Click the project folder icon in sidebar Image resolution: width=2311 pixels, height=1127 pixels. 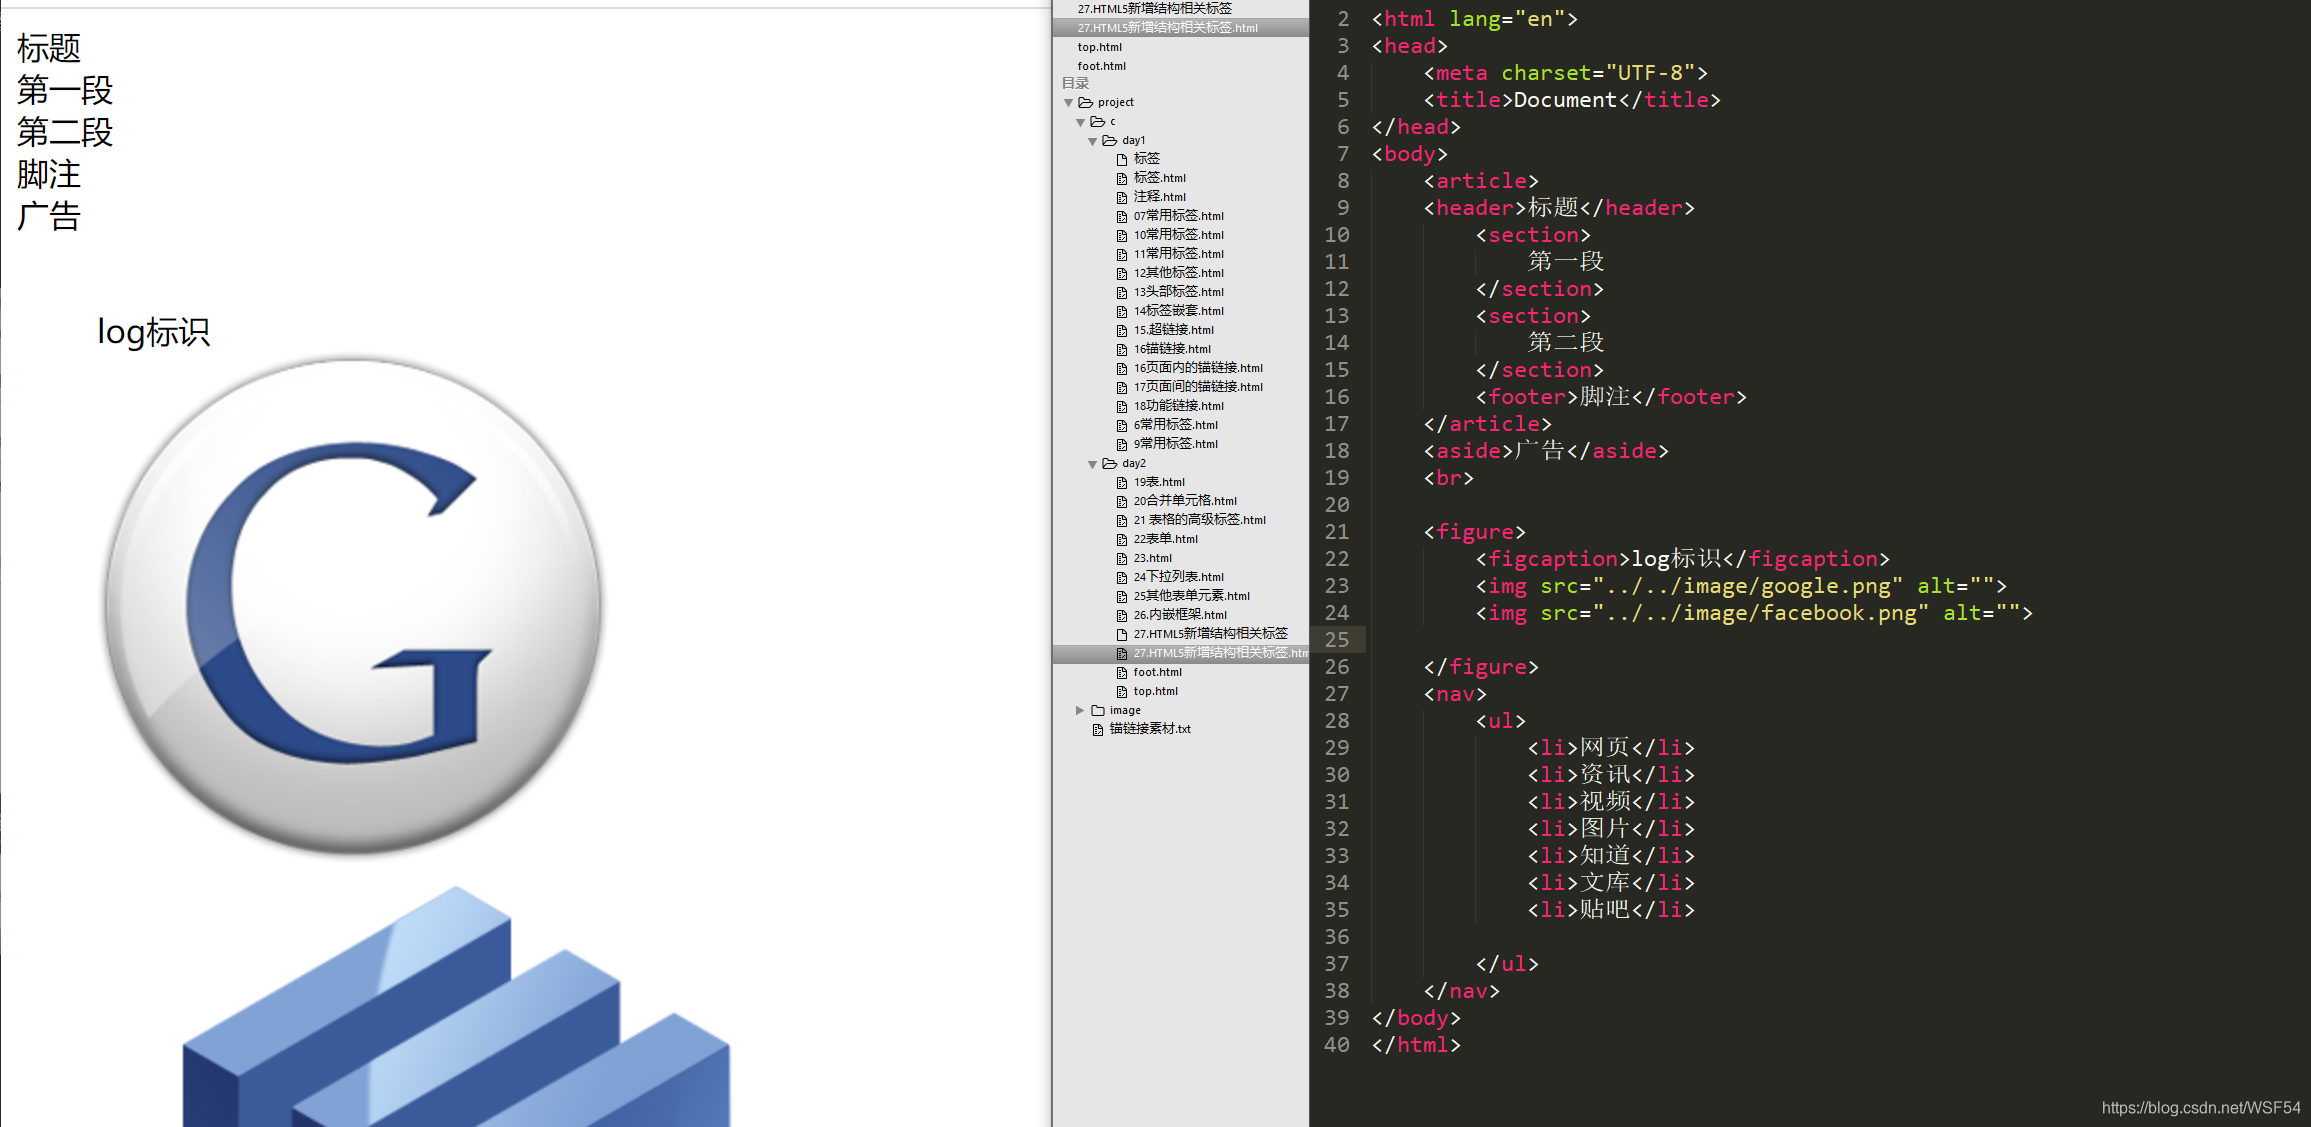point(1085,102)
